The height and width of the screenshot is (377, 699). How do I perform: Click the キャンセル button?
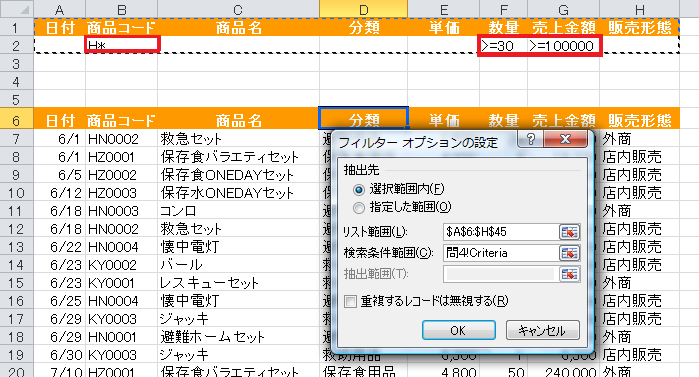(543, 330)
